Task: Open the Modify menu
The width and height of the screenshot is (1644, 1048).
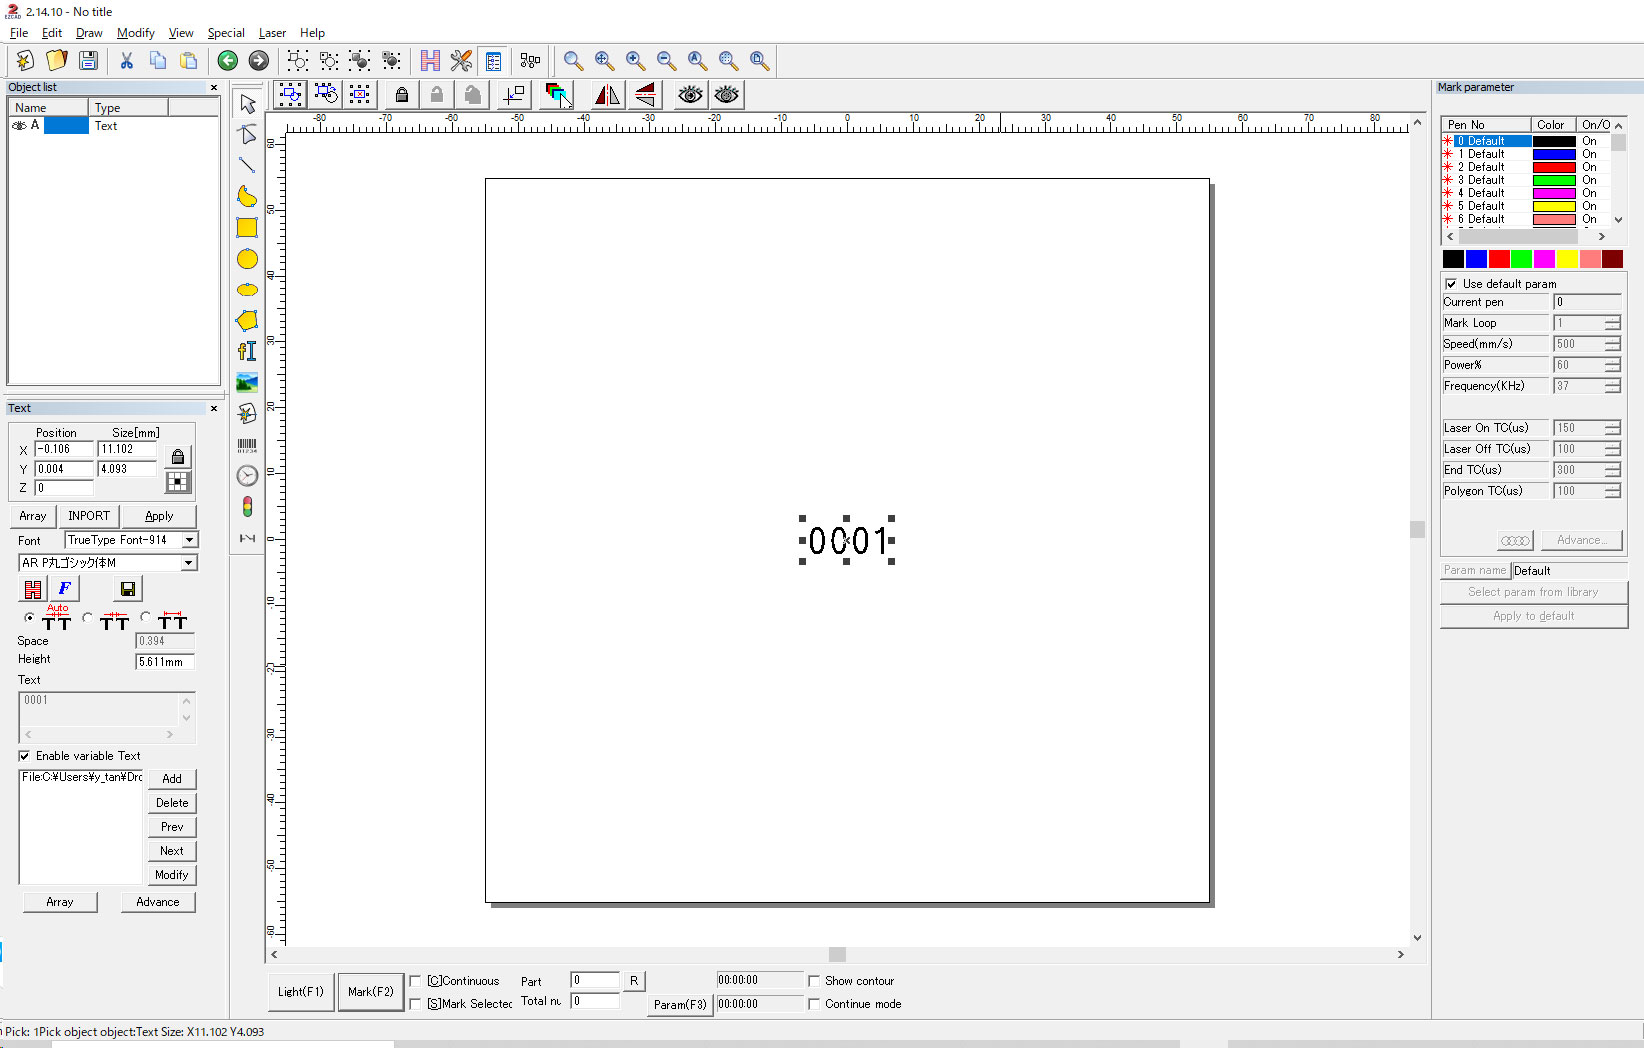Action: click(x=135, y=33)
